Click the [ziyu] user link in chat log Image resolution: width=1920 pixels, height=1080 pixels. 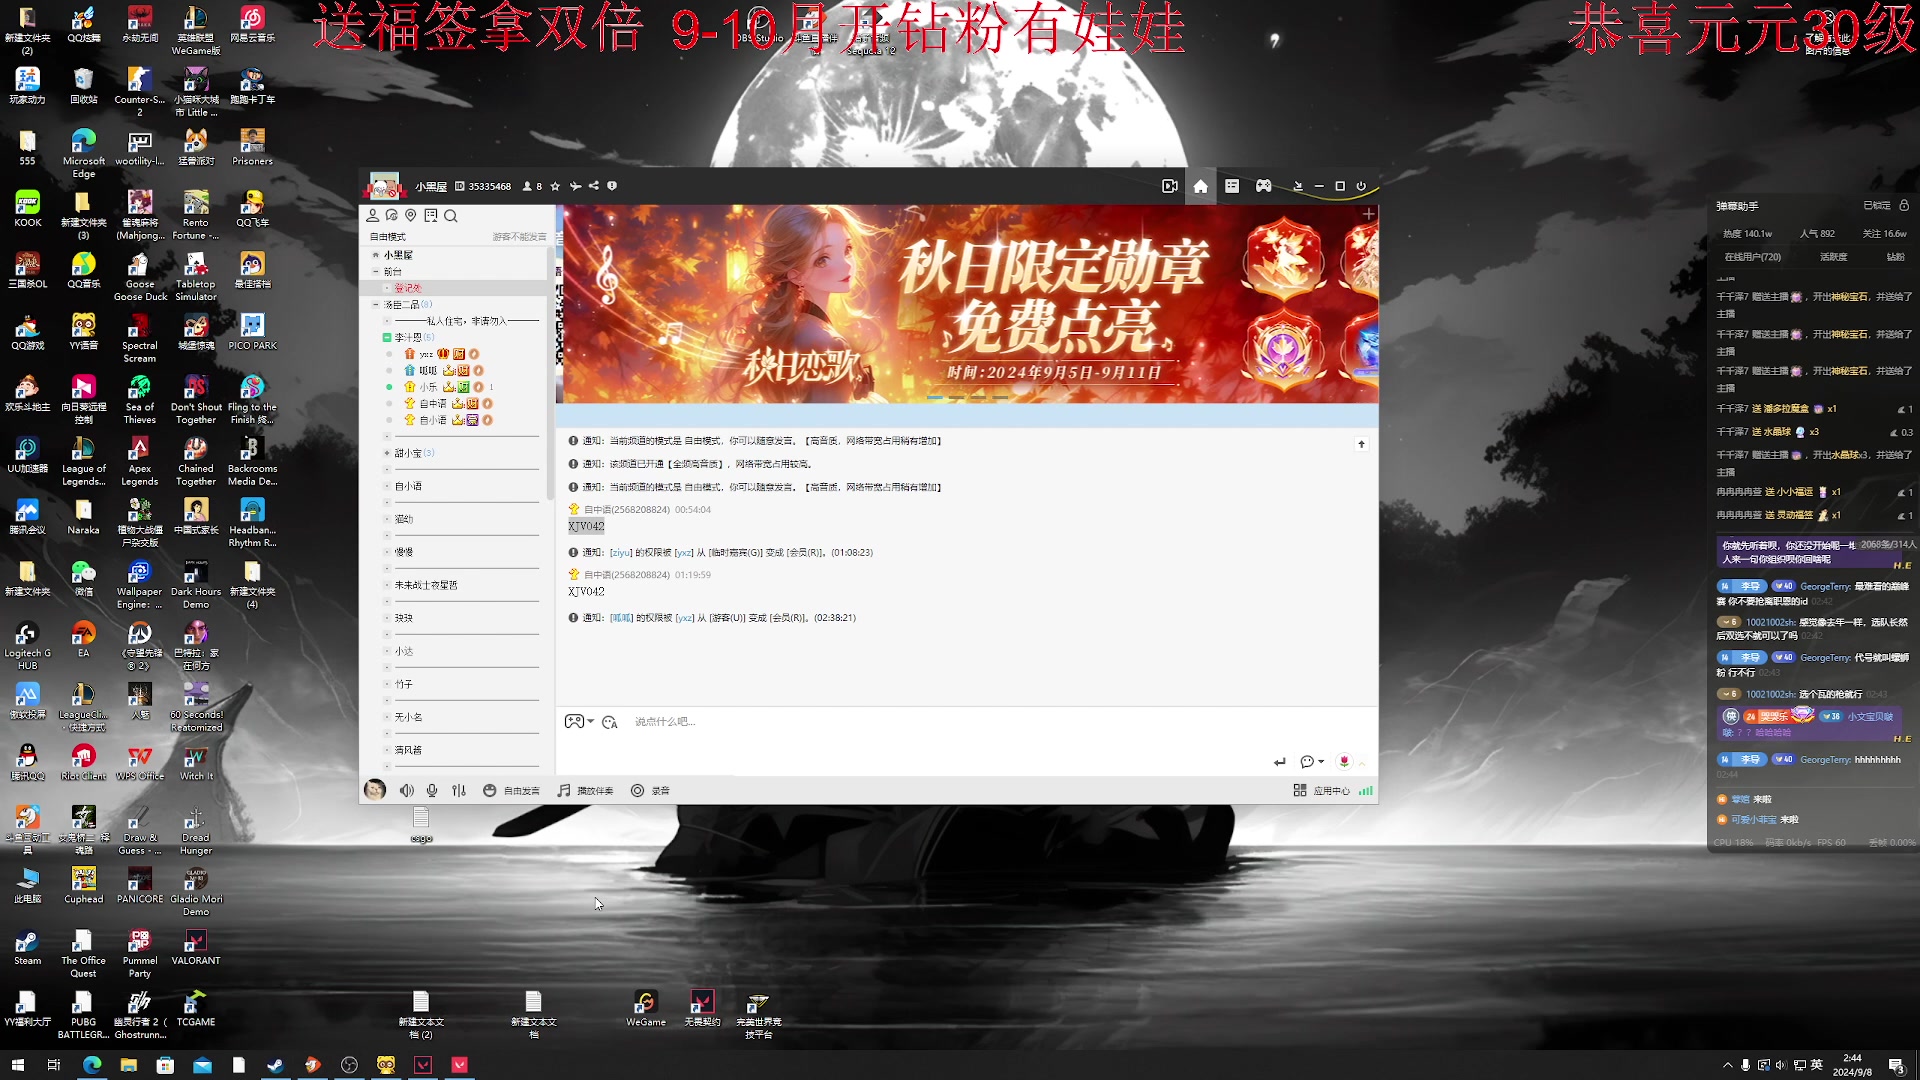pyautogui.click(x=621, y=552)
